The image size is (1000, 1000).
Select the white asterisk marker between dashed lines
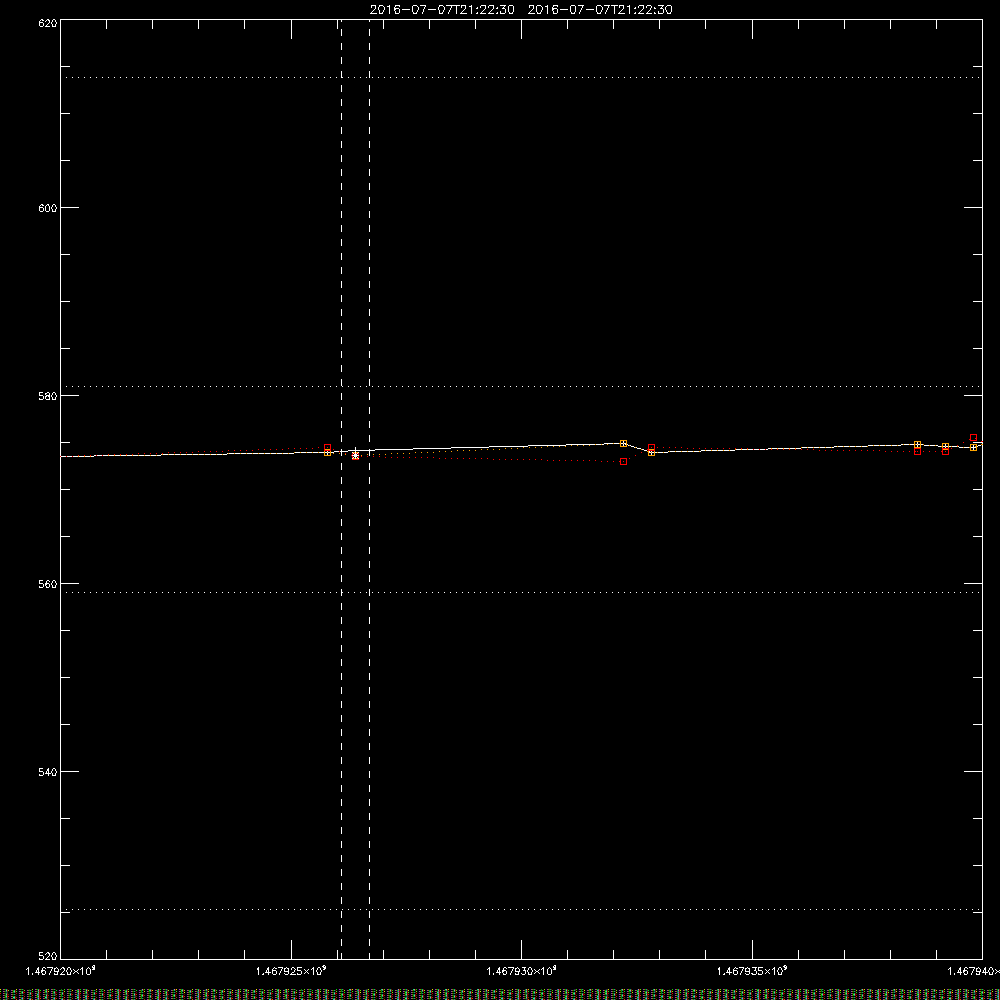tap(355, 455)
